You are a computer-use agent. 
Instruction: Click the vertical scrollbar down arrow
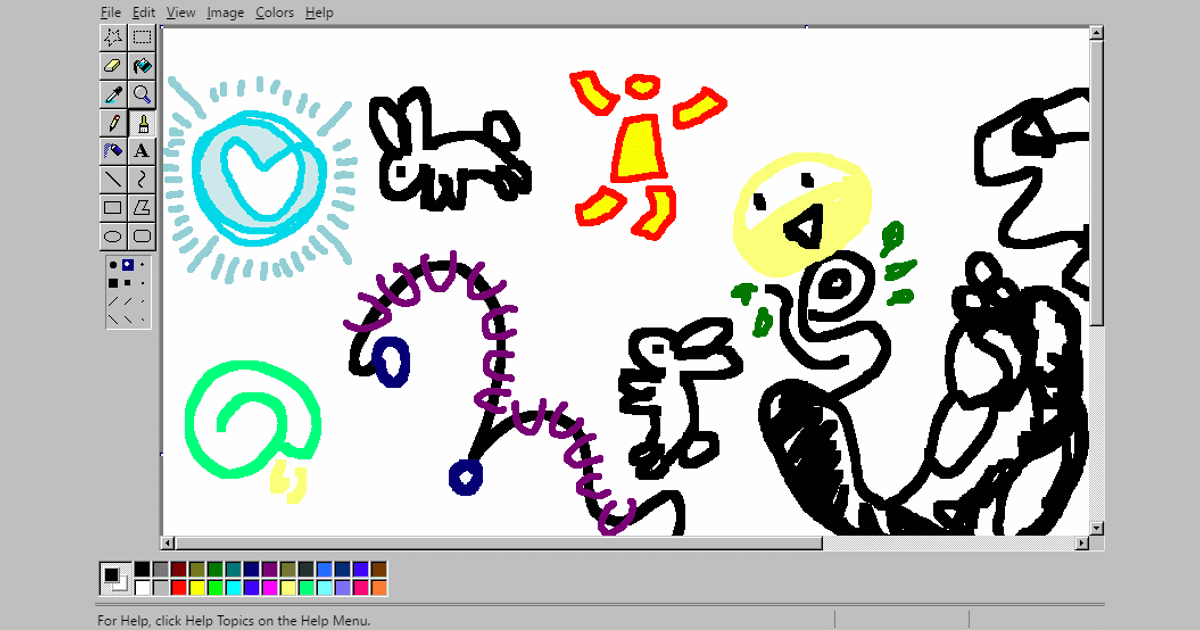[x=1097, y=528]
